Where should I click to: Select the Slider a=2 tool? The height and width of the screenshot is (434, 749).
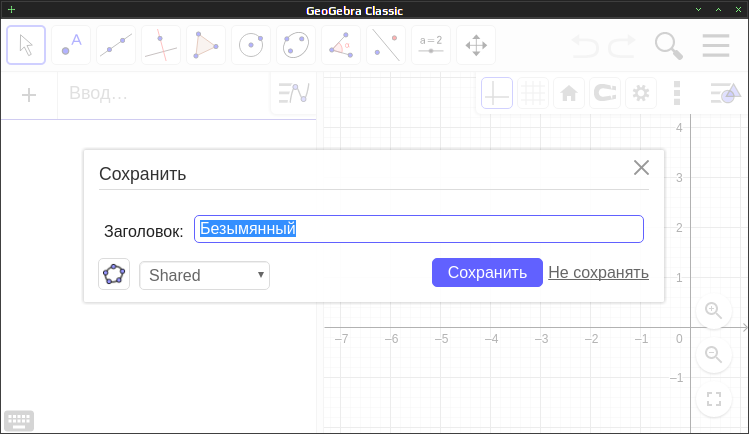point(431,45)
